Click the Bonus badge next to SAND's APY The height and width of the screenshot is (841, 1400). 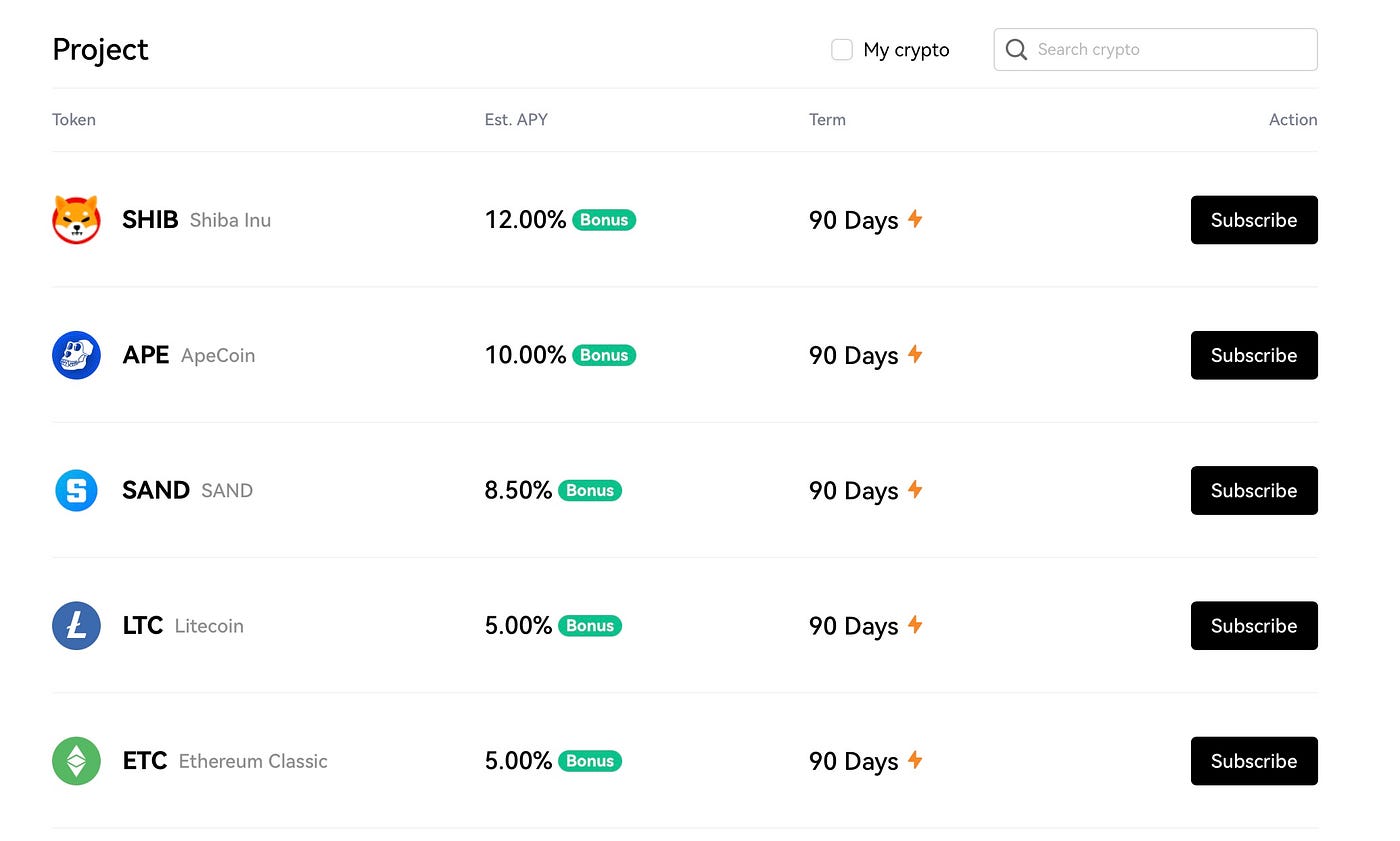(589, 490)
